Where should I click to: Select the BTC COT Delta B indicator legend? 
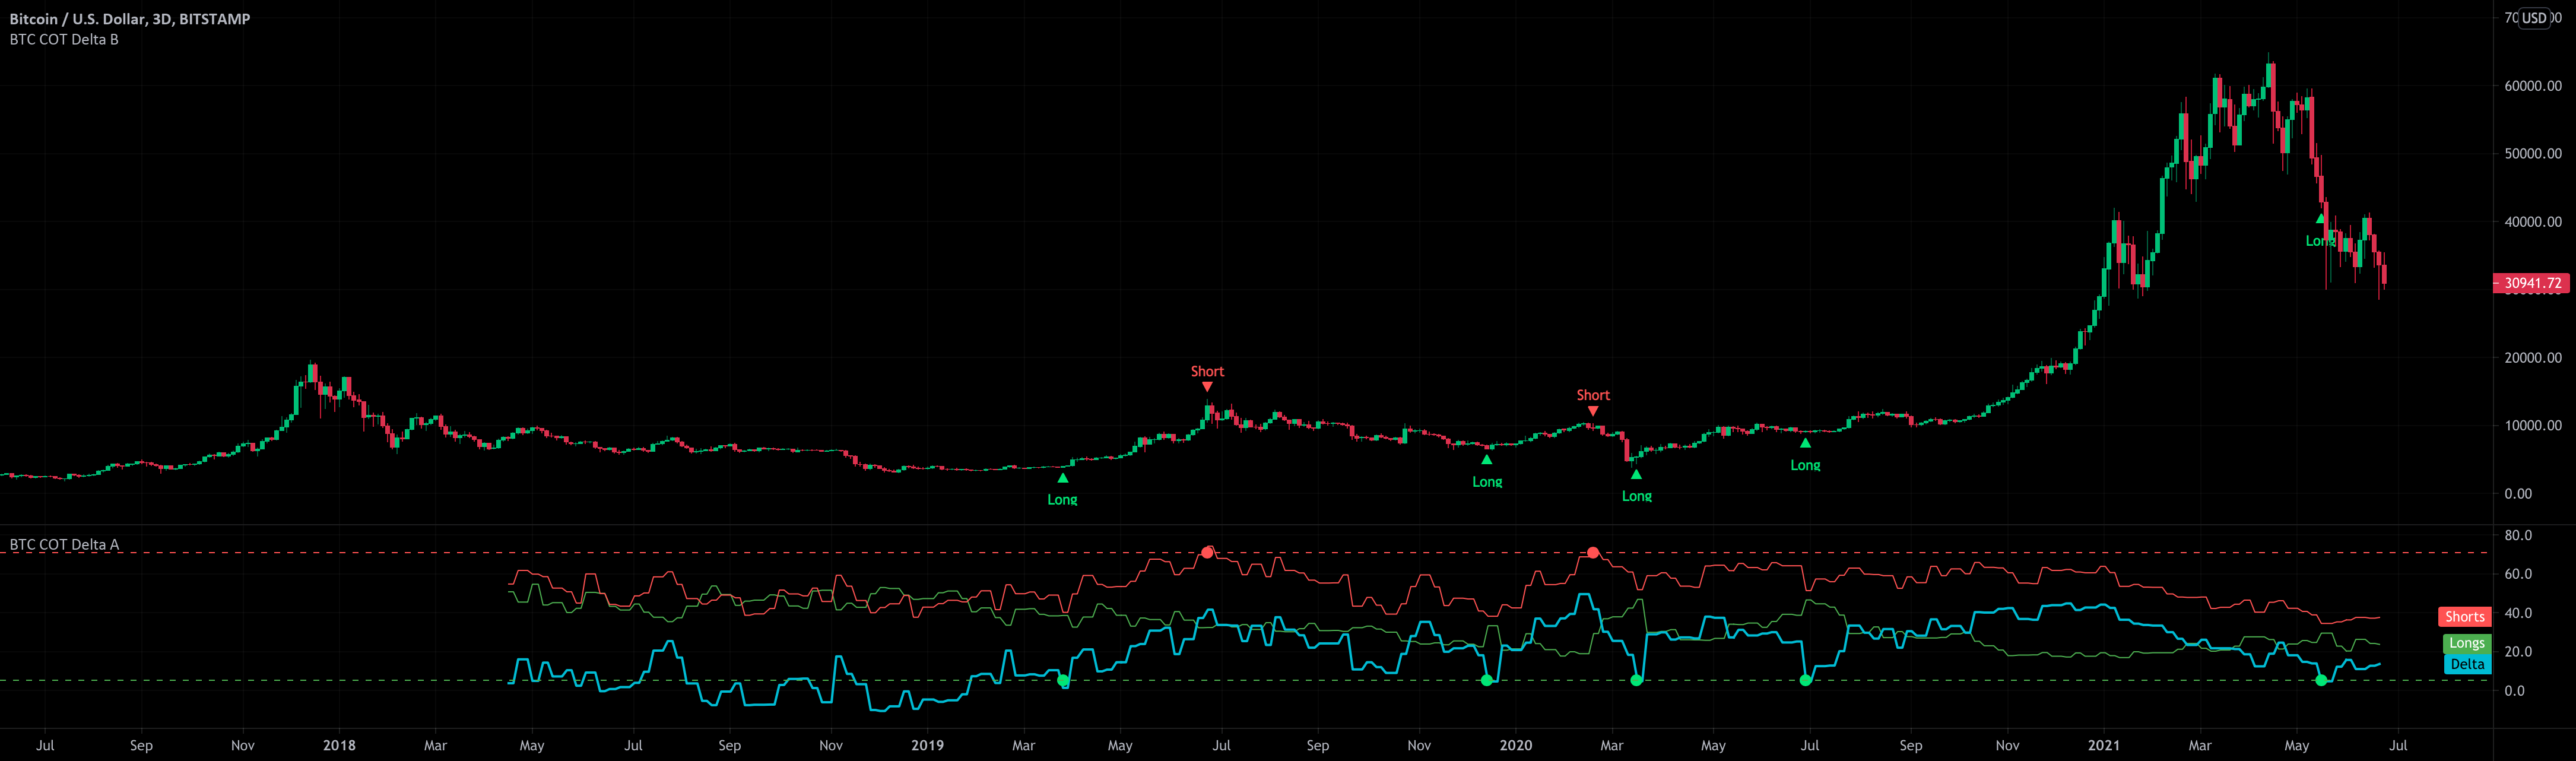(x=64, y=40)
